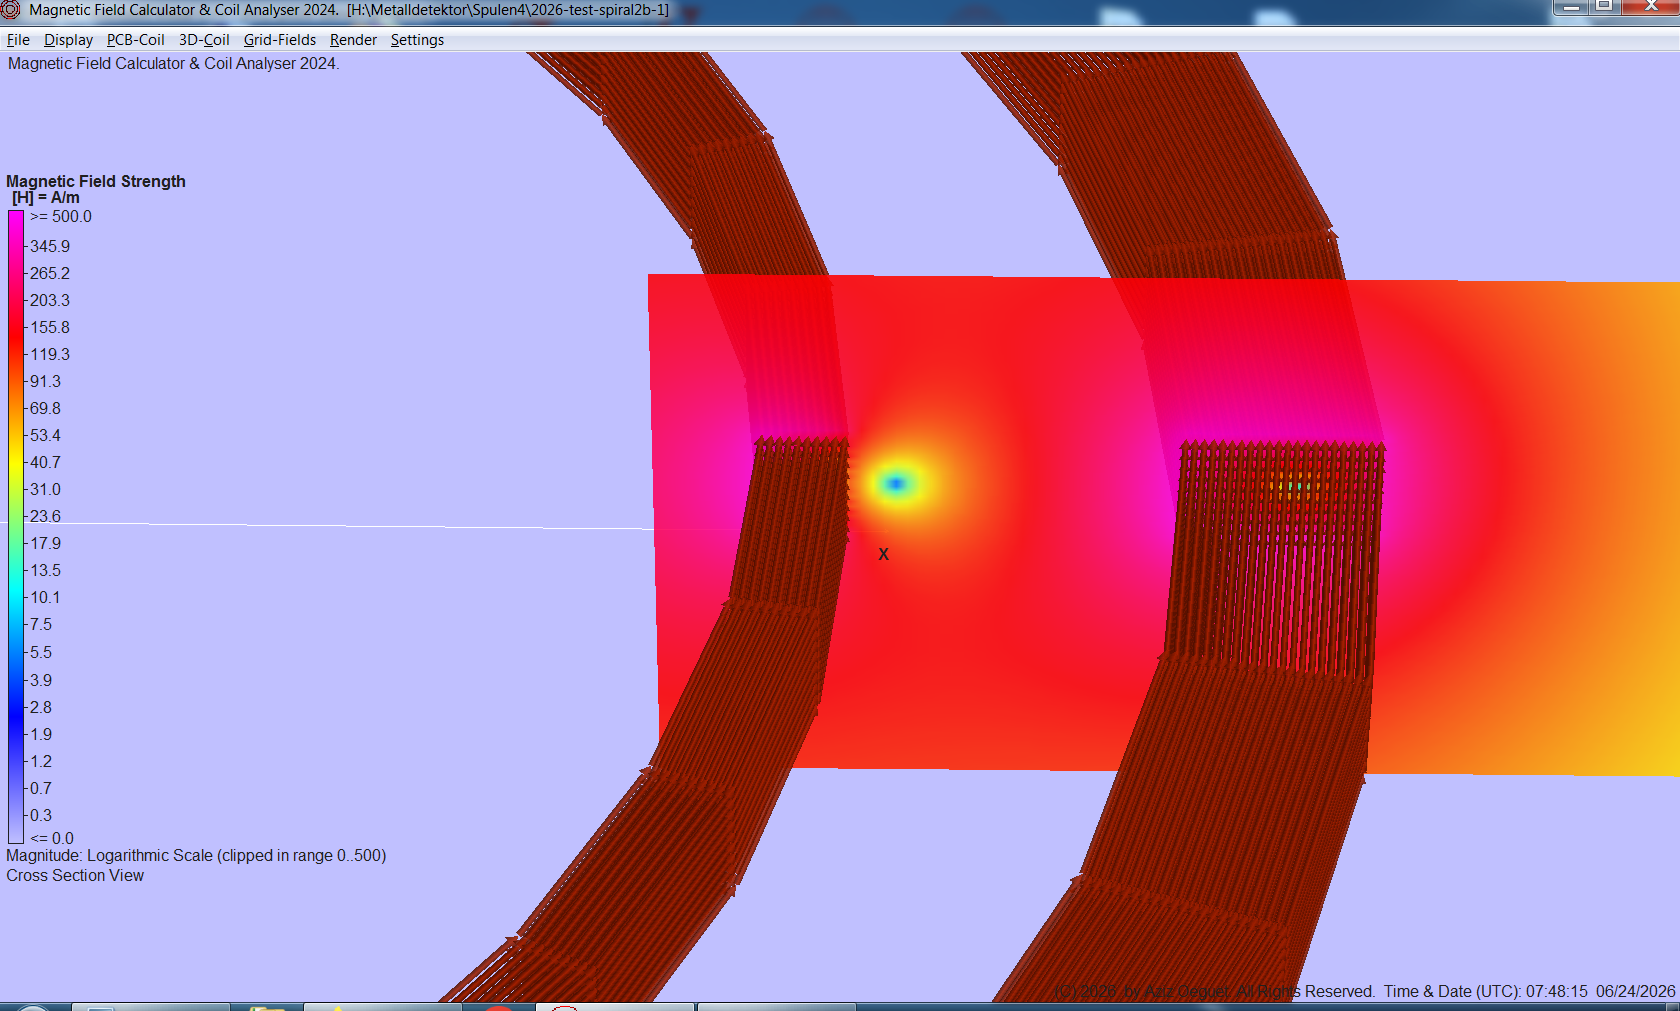Open the PCB-Coil menu
Viewport: 1680px width, 1011px height.
click(x=136, y=40)
